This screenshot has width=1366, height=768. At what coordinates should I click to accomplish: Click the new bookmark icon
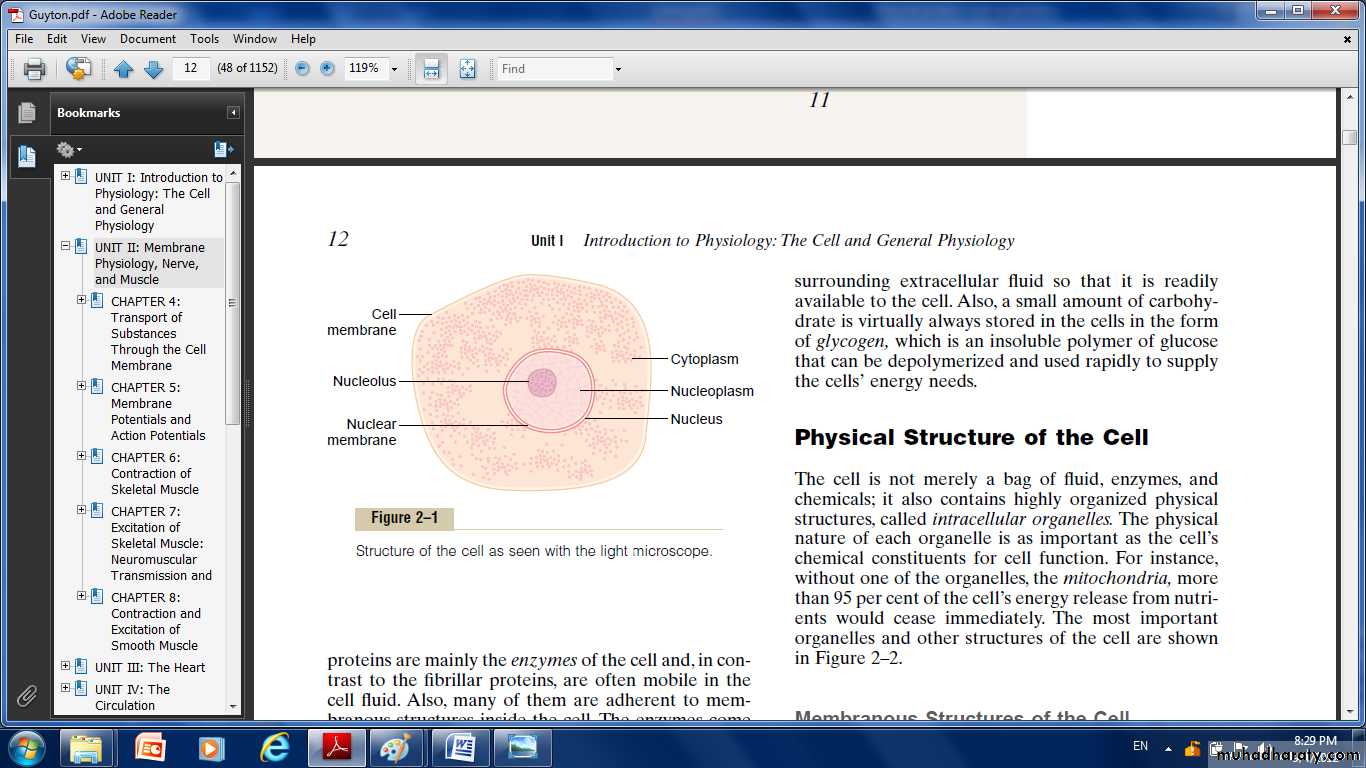pos(223,150)
